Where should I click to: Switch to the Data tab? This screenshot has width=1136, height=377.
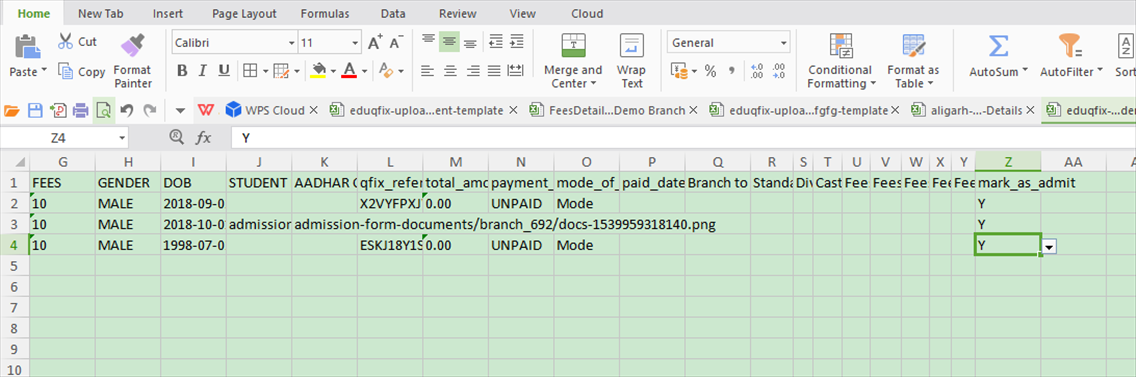click(393, 13)
